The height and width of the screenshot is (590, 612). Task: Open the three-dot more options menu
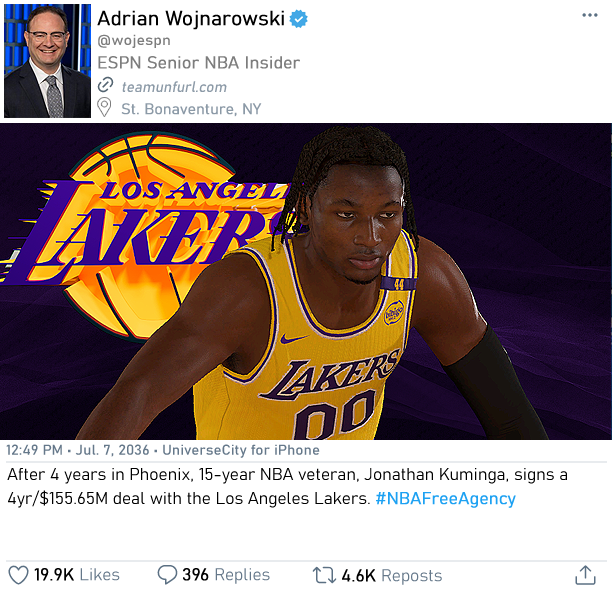(589, 15)
